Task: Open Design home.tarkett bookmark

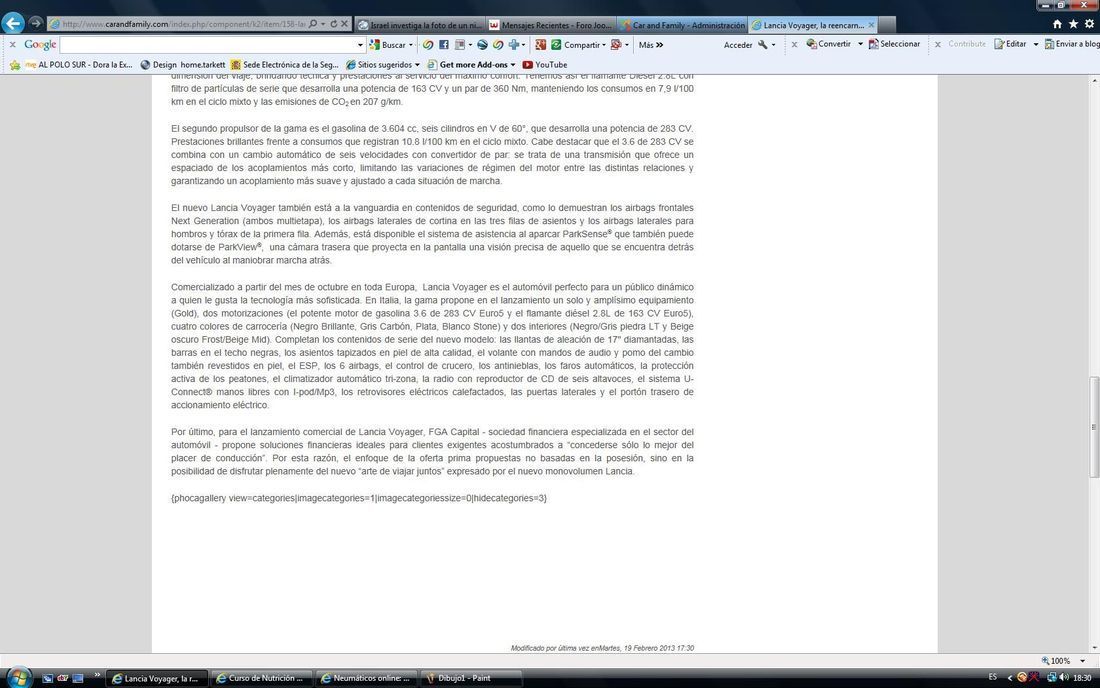Action: click(182, 65)
